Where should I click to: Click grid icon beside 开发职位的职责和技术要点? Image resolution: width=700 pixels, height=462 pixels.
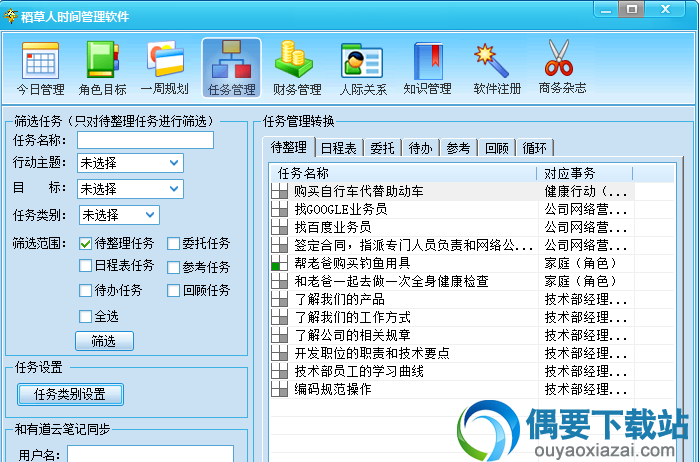pos(279,353)
